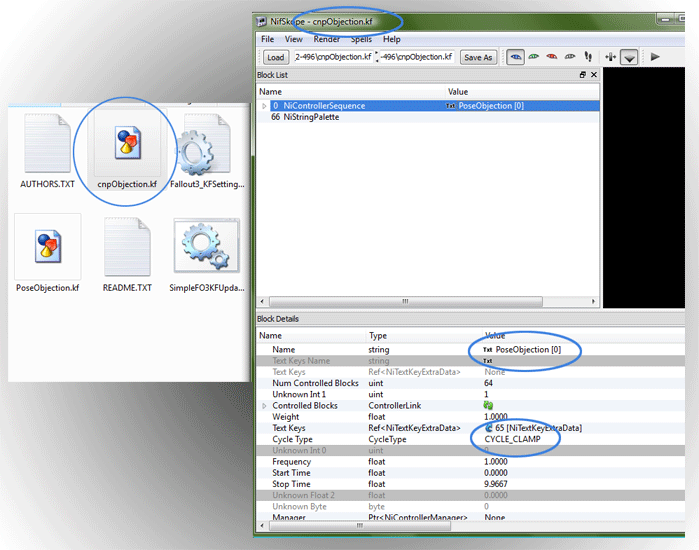Click the Txt icon beside PoseObjection in Block List

pyautogui.click(x=451, y=106)
